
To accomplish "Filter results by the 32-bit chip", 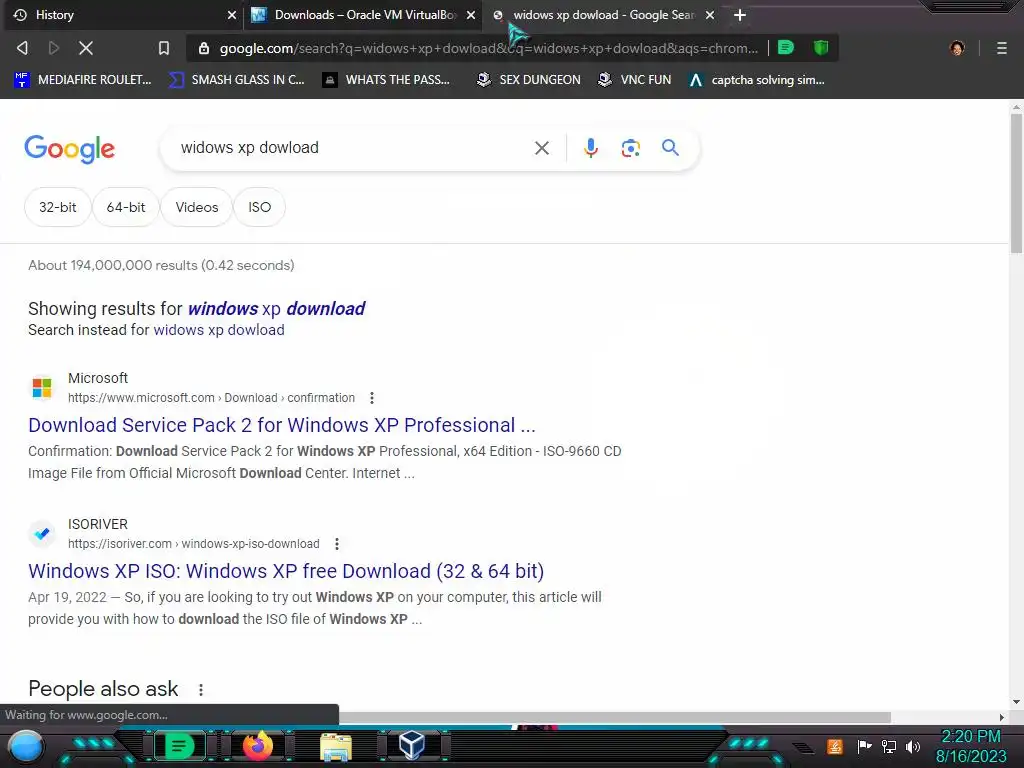I will [57, 207].
